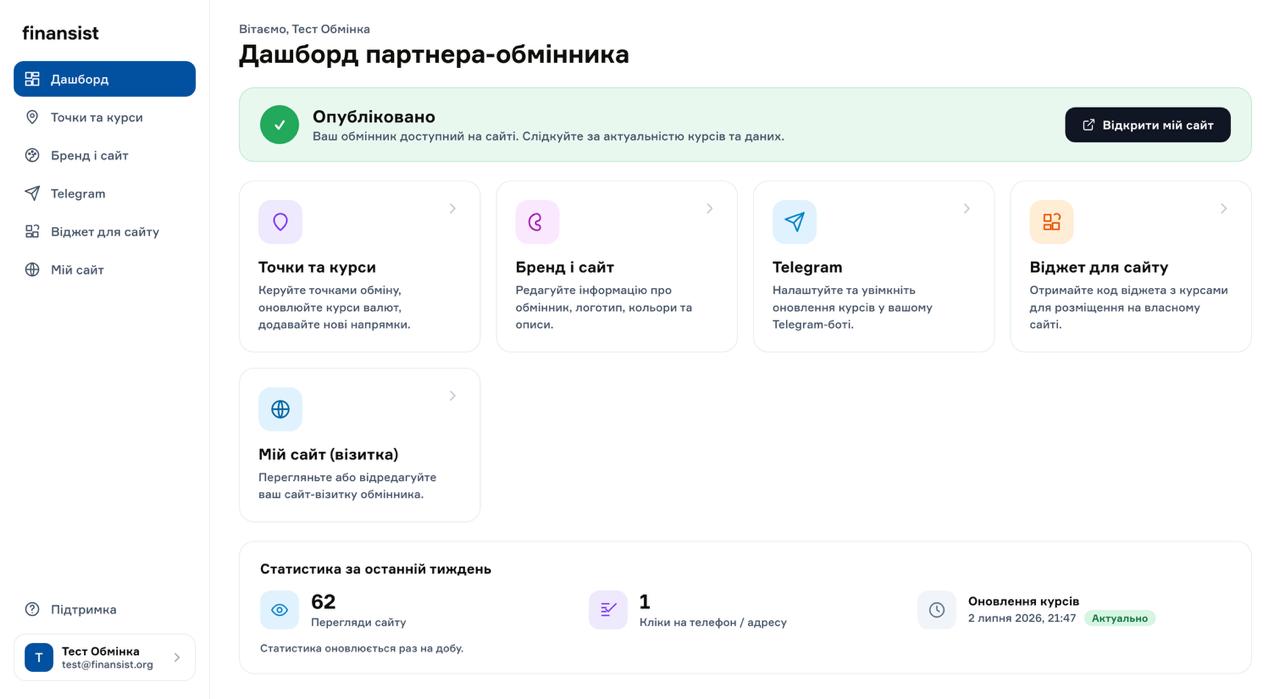Screen dimensions: 1280x699
Task: Click the Вітаємо, Тест Обмінка greeting
Action: (x=304, y=29)
